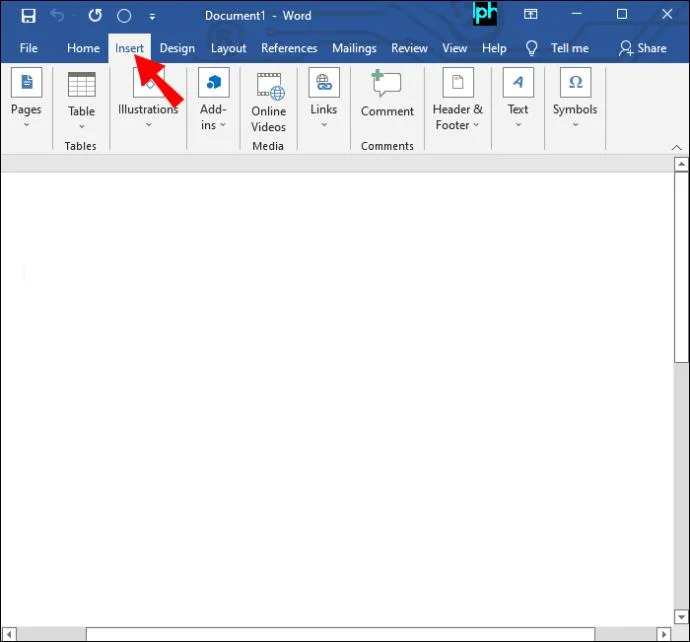Collapse the ribbon with the caret
Viewport: 690px width, 642px height.
point(676,148)
